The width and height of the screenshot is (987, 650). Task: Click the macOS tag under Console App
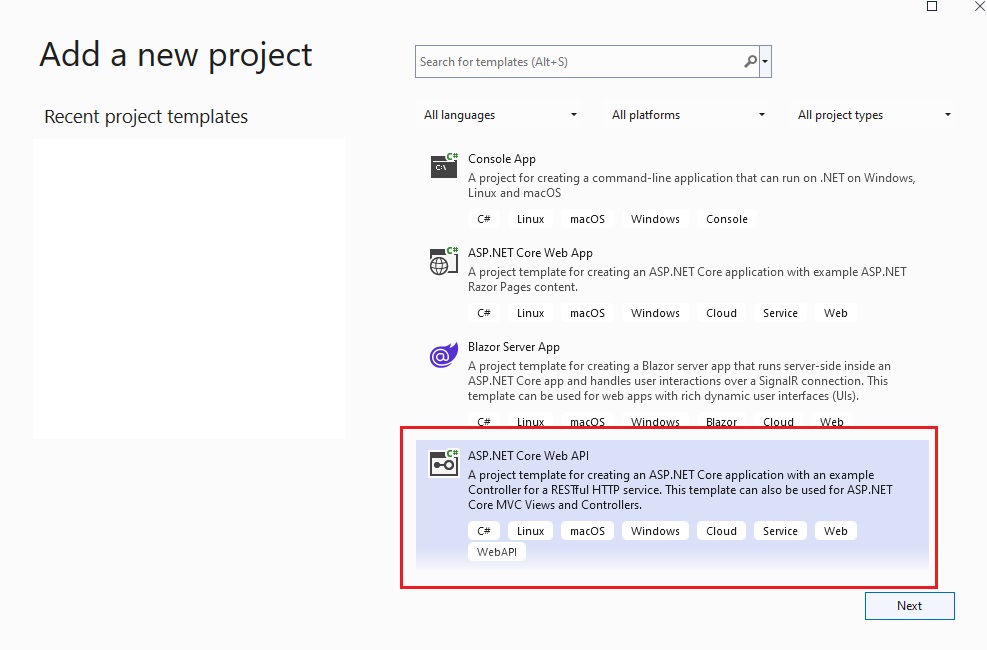587,219
